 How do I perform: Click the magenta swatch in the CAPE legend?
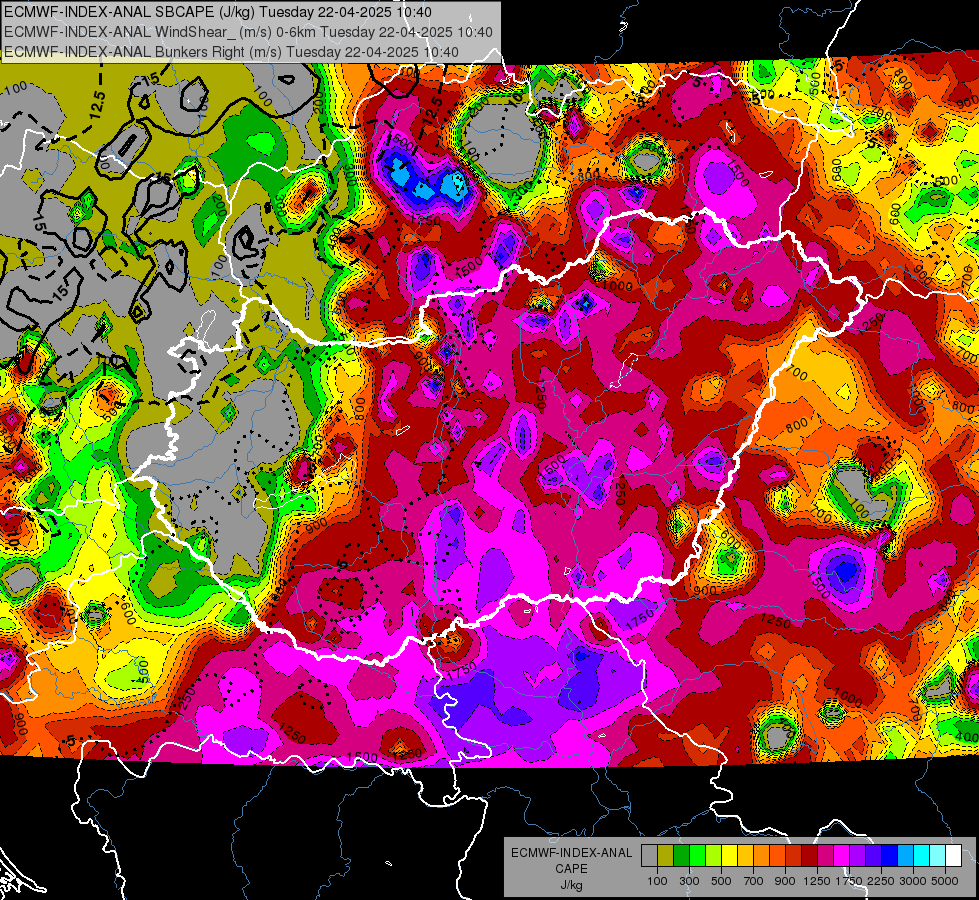click(842, 856)
